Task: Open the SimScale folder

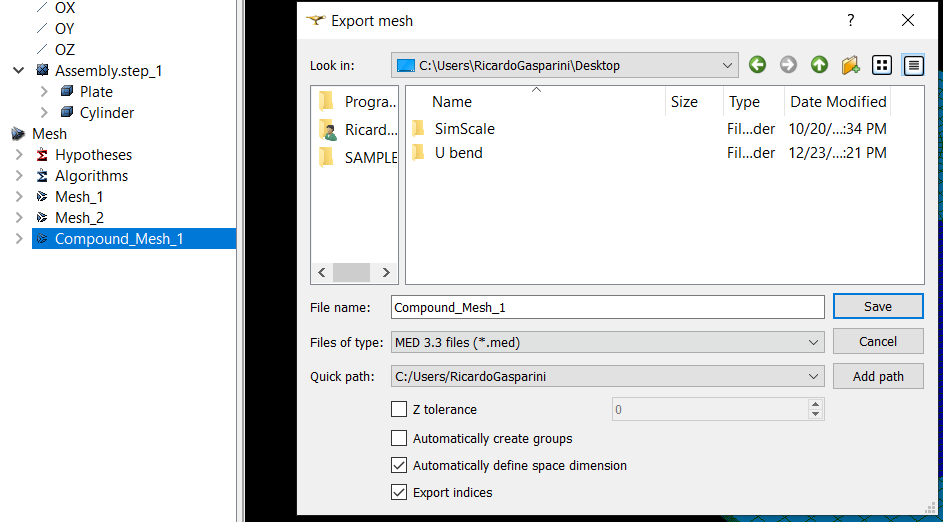Action: (464, 129)
